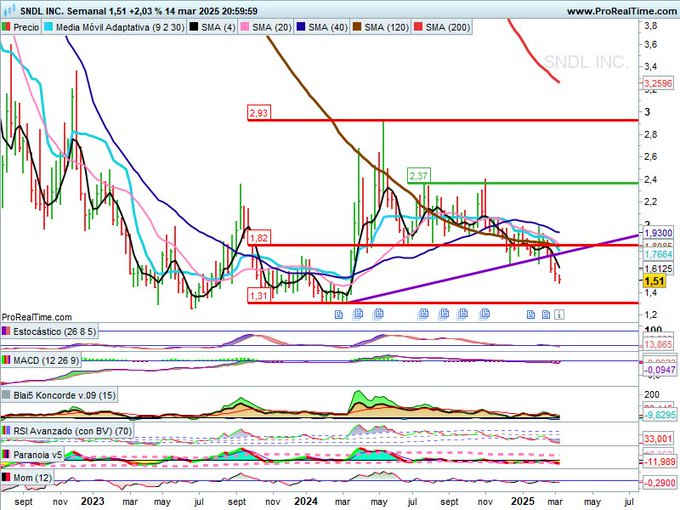Click the brown SMA (120) legend icon
Viewport: 680px width, 510px height.
[357, 27]
